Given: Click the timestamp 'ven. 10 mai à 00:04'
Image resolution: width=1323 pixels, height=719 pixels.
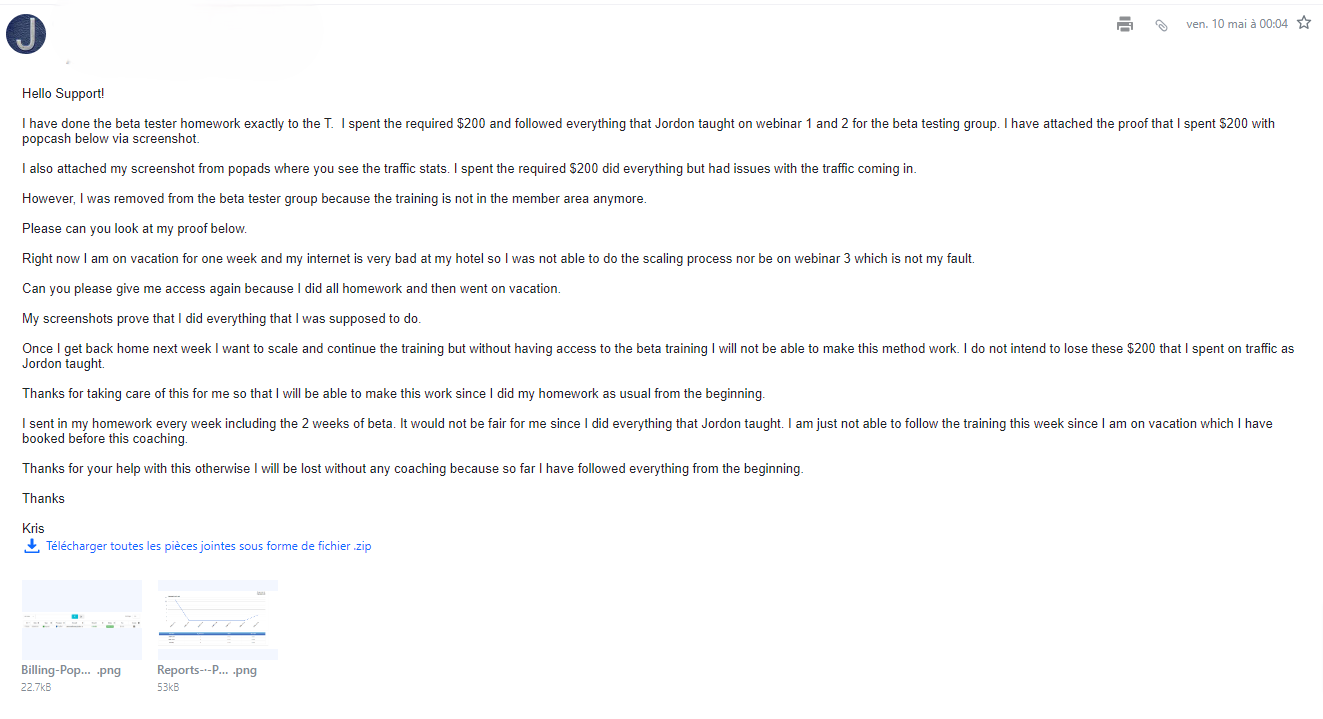Looking at the screenshot, I should pos(1237,23).
